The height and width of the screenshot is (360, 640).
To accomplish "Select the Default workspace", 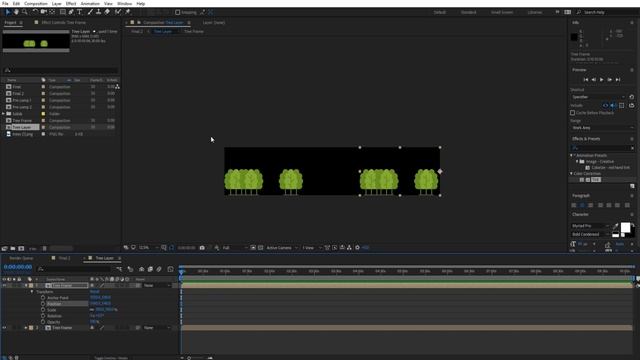I will click(440, 12).
